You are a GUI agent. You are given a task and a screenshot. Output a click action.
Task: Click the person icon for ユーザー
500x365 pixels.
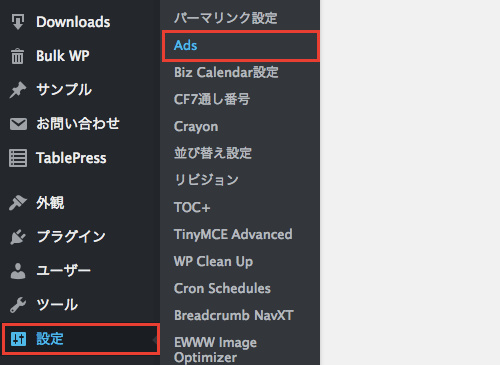coord(18,271)
